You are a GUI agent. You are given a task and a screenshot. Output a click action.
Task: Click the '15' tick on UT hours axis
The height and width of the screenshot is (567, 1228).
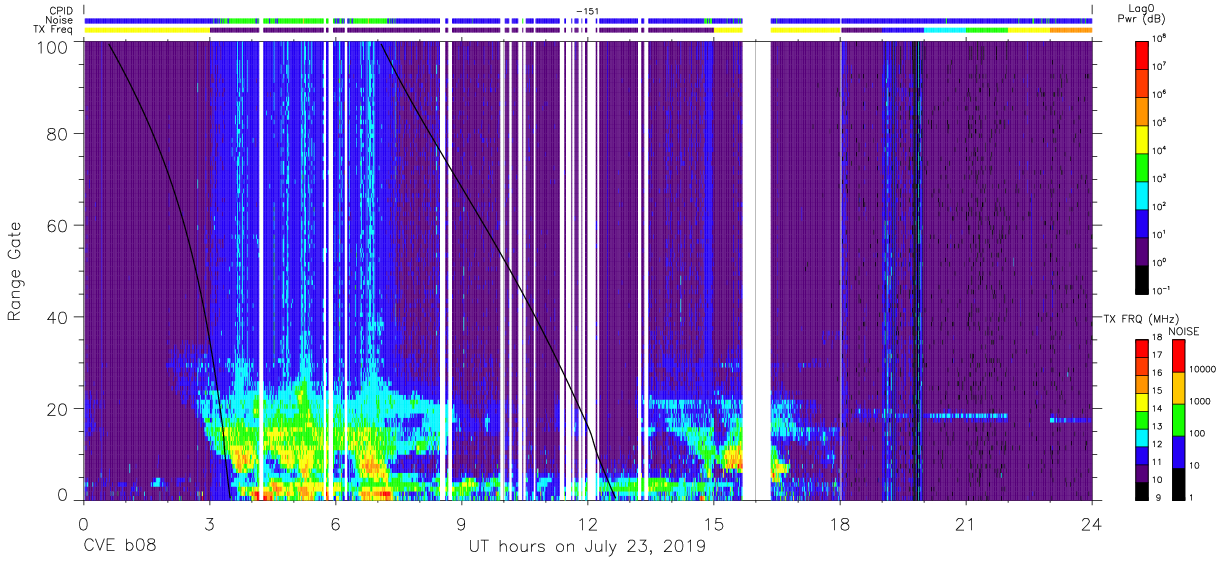714,523
